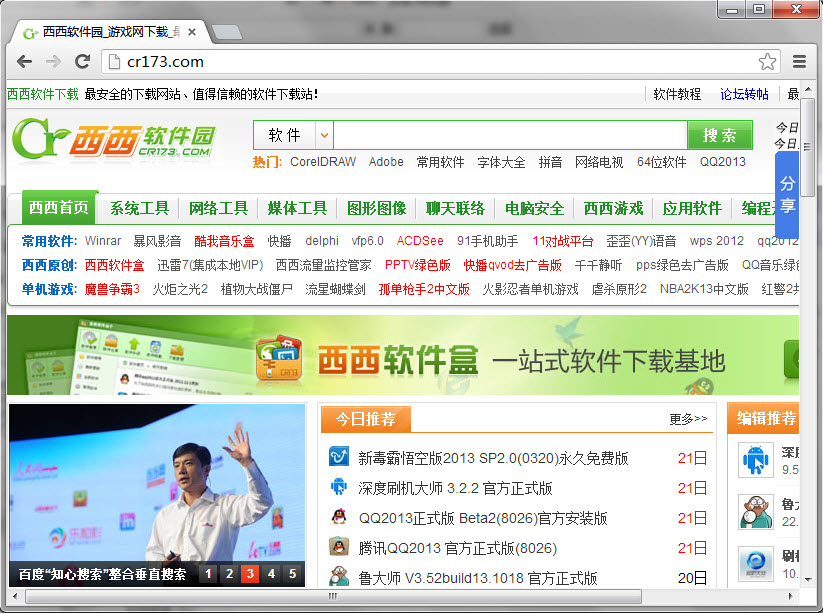Go back with the browser back arrow

[24, 62]
